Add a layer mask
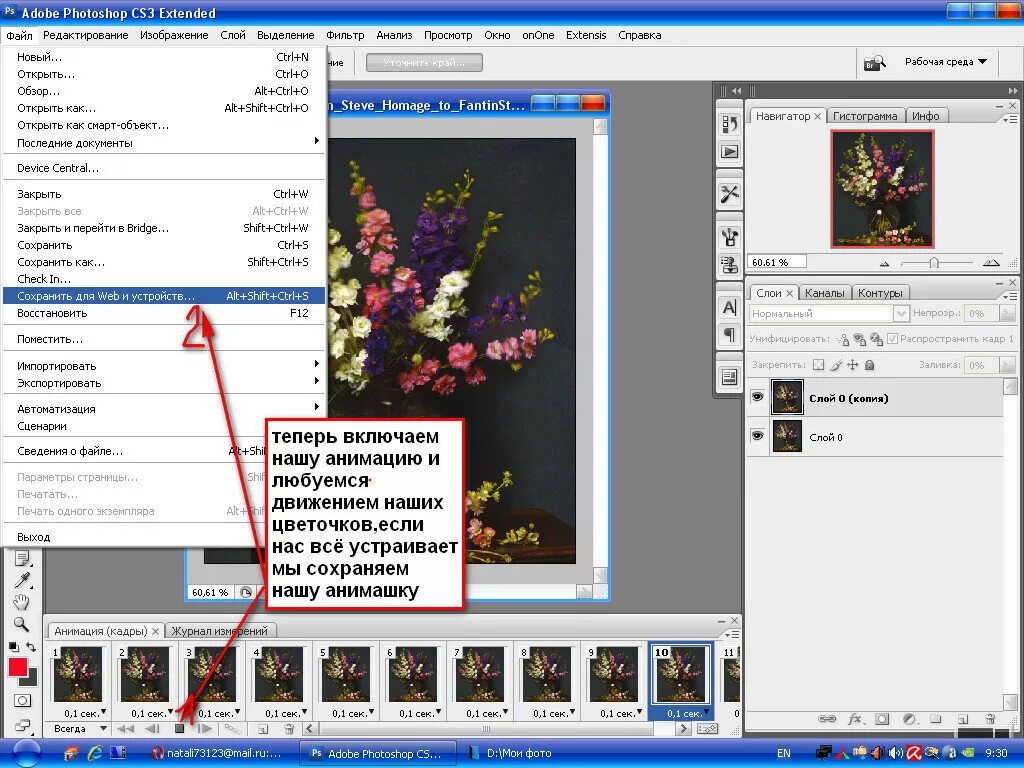1024x768 pixels. (x=882, y=719)
